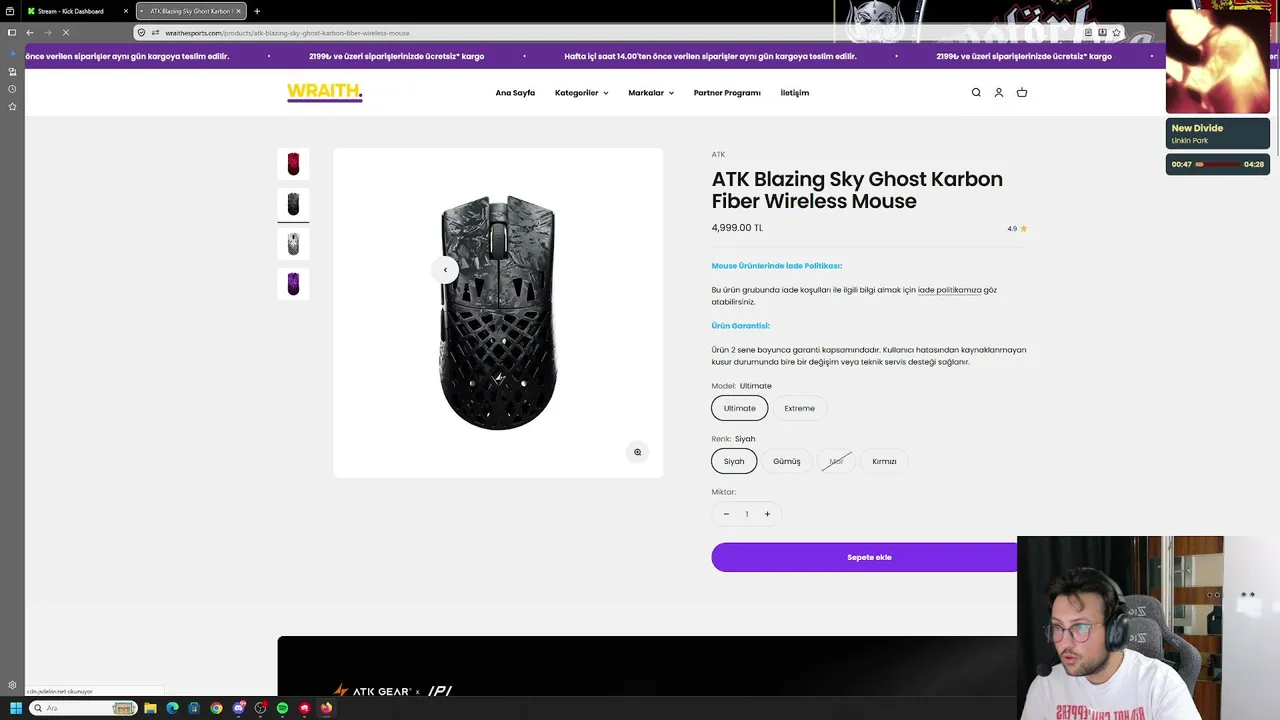Stop page loading with the X button
The image size is (1280, 720).
pyautogui.click(x=65, y=32)
